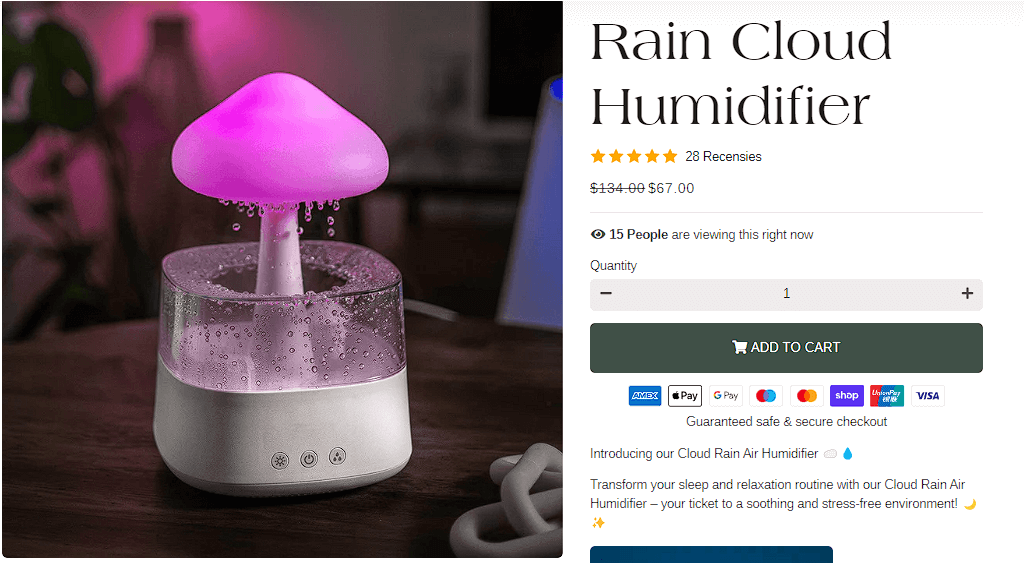Image resolution: width=1024 pixels, height=563 pixels.
Task: Click the Mastercard payment icon
Action: (x=807, y=396)
